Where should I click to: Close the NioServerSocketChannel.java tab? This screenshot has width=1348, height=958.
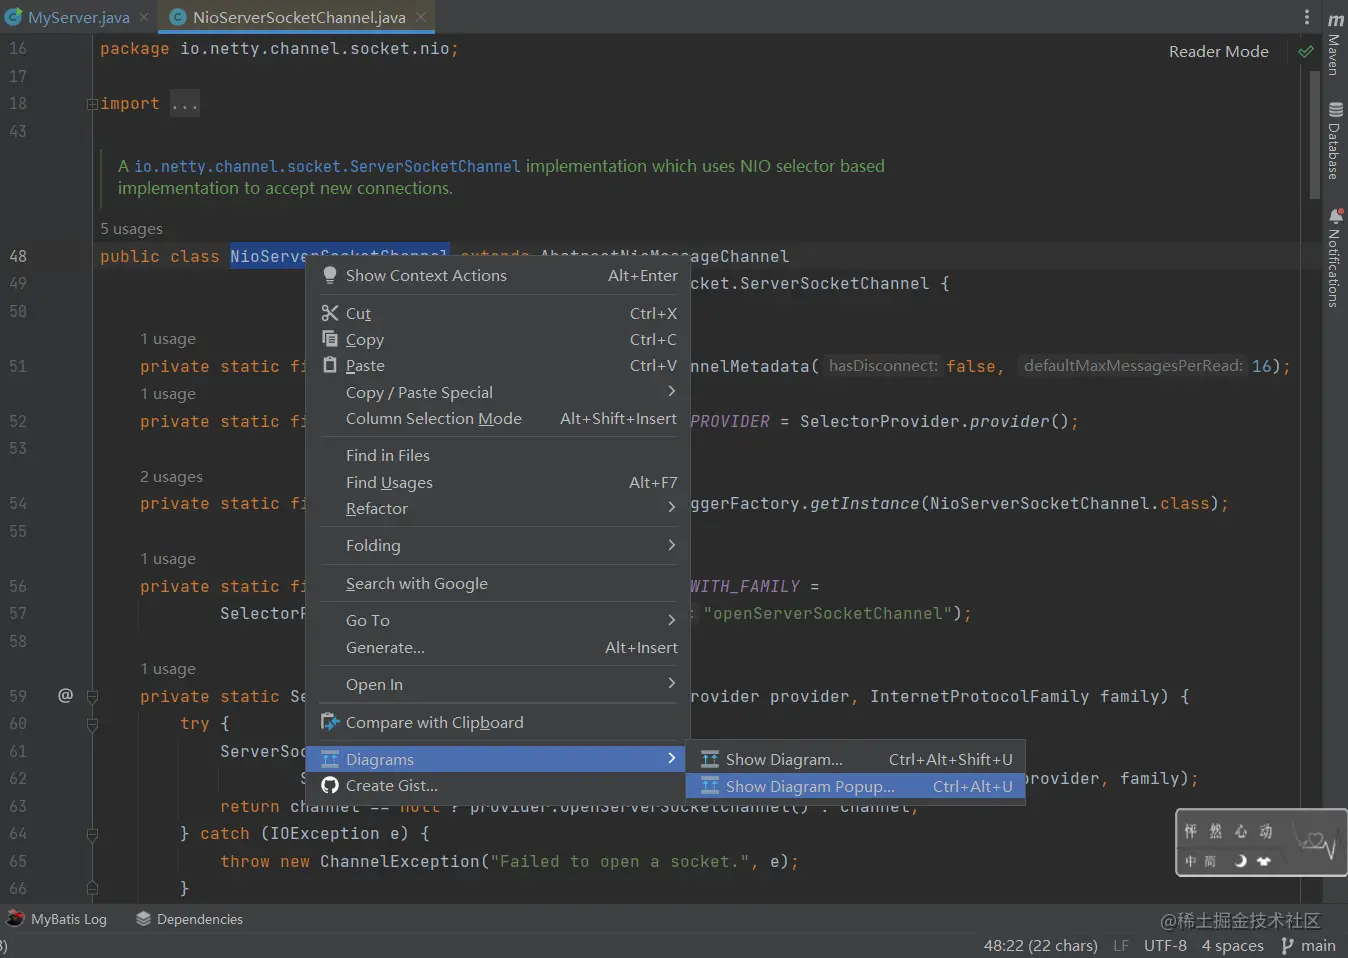pos(421,17)
